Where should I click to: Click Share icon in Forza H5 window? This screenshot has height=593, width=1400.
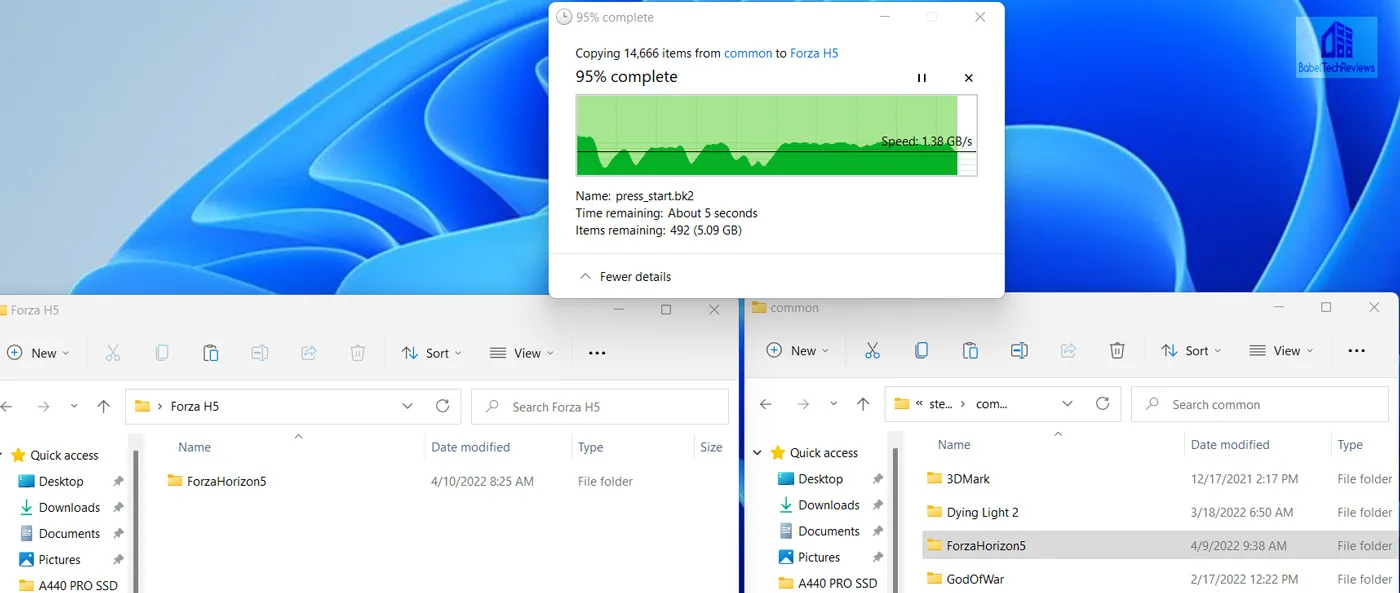(x=308, y=353)
